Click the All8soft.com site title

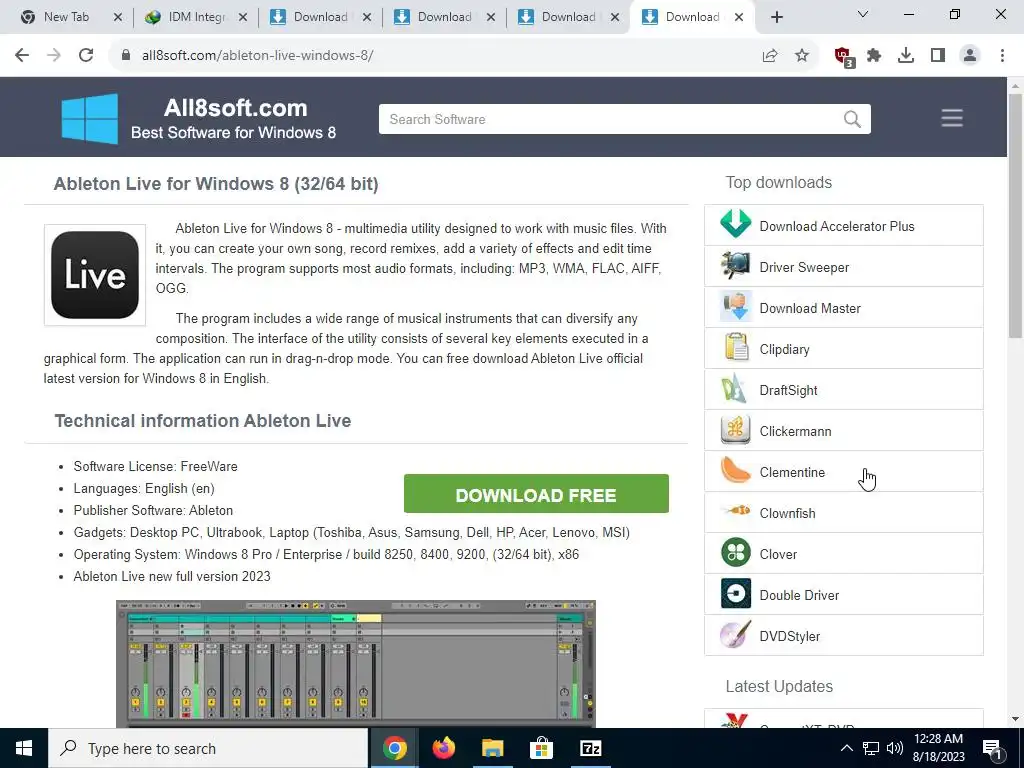235,108
